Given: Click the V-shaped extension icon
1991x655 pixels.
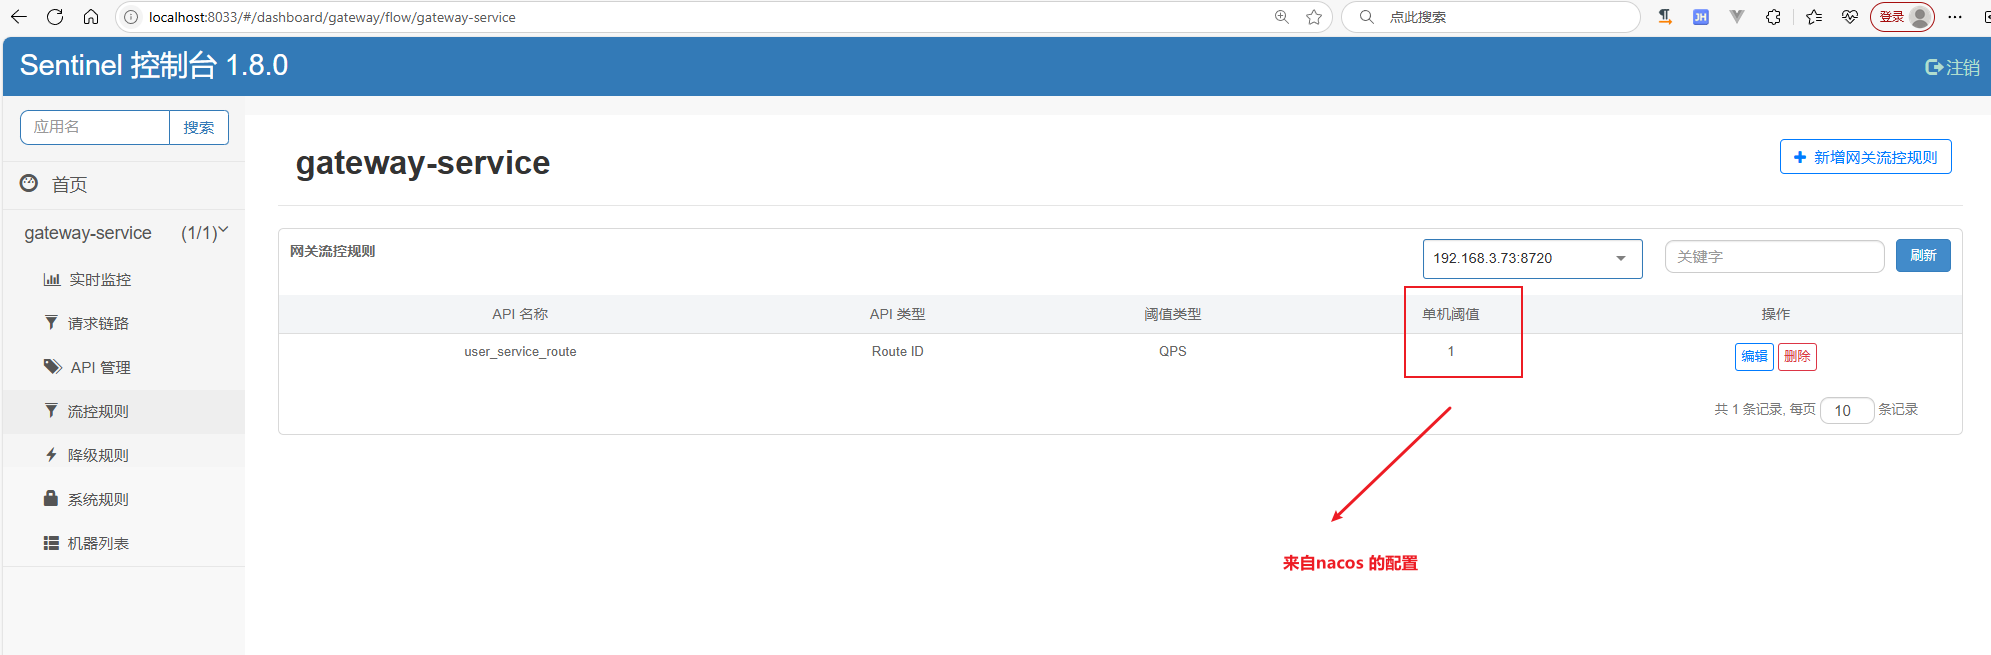Looking at the screenshot, I should click(1737, 17).
